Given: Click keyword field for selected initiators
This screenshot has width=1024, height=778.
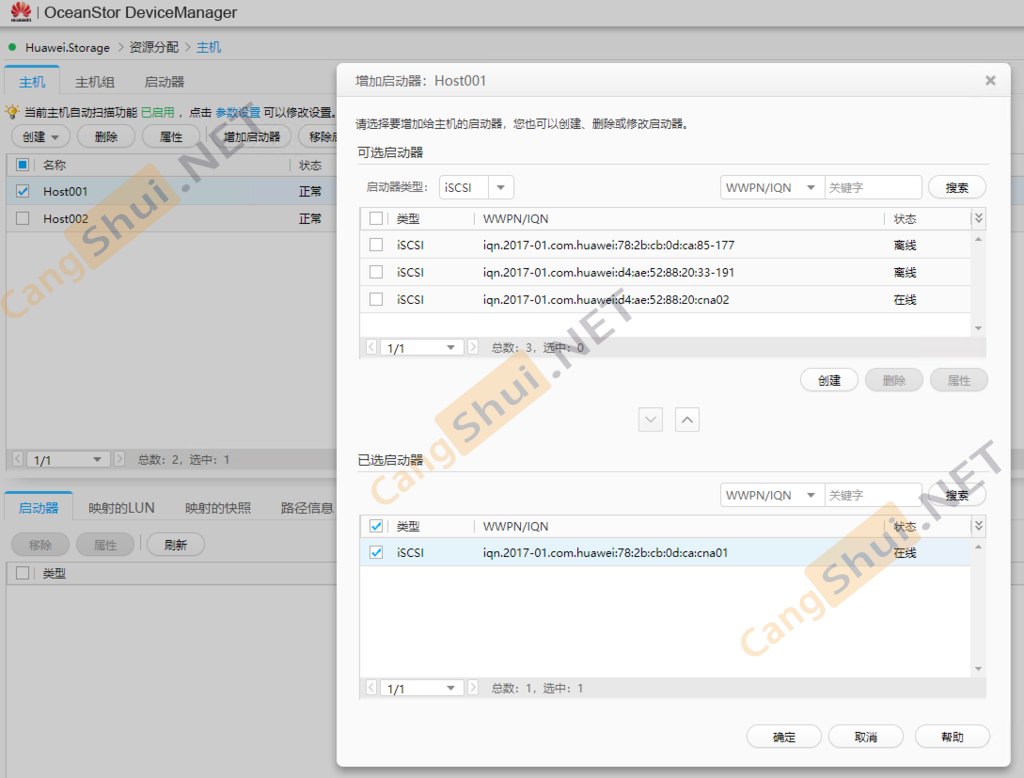Looking at the screenshot, I should click(x=873, y=495).
